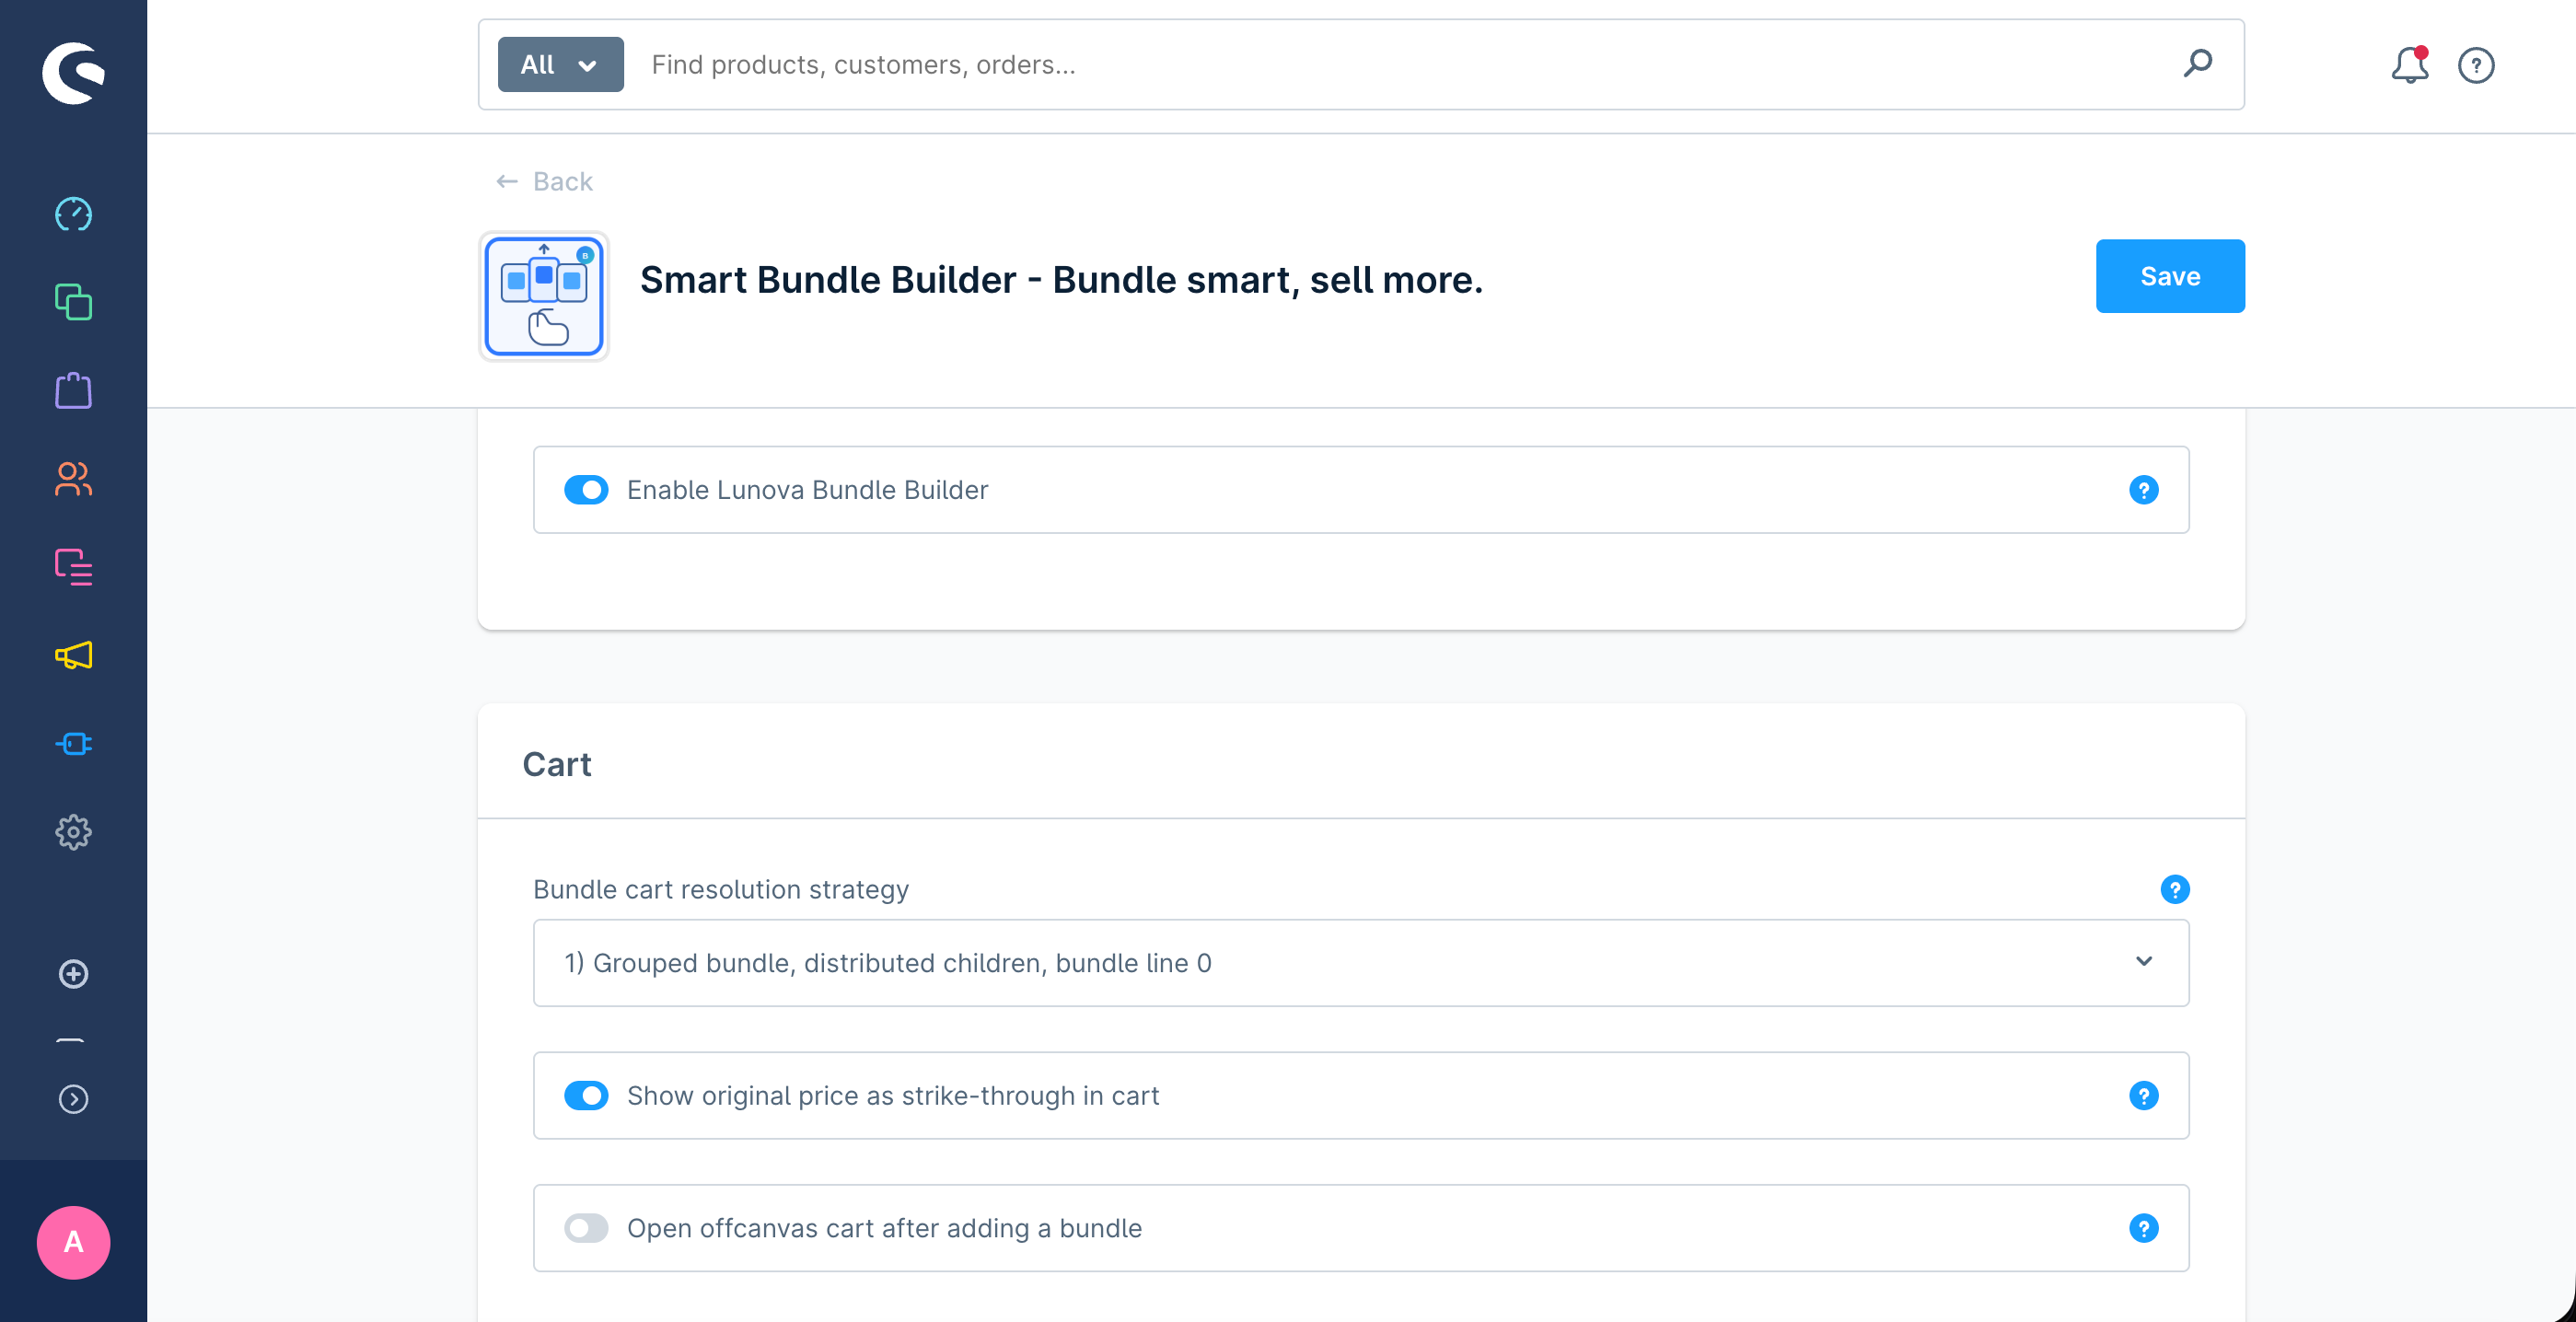Turn off strike-through price display in cart
The width and height of the screenshot is (2576, 1322).
coord(586,1095)
